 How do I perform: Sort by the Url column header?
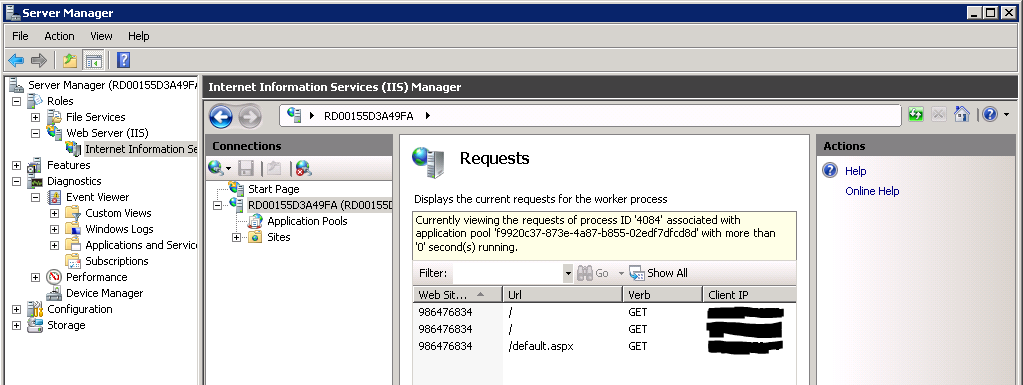(562, 295)
